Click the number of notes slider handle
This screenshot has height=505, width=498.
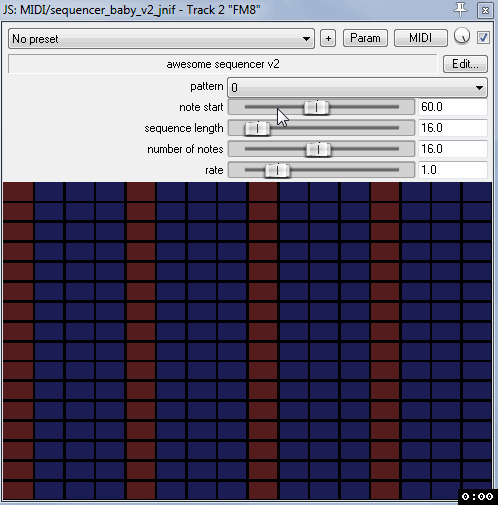pyautogui.click(x=318, y=149)
